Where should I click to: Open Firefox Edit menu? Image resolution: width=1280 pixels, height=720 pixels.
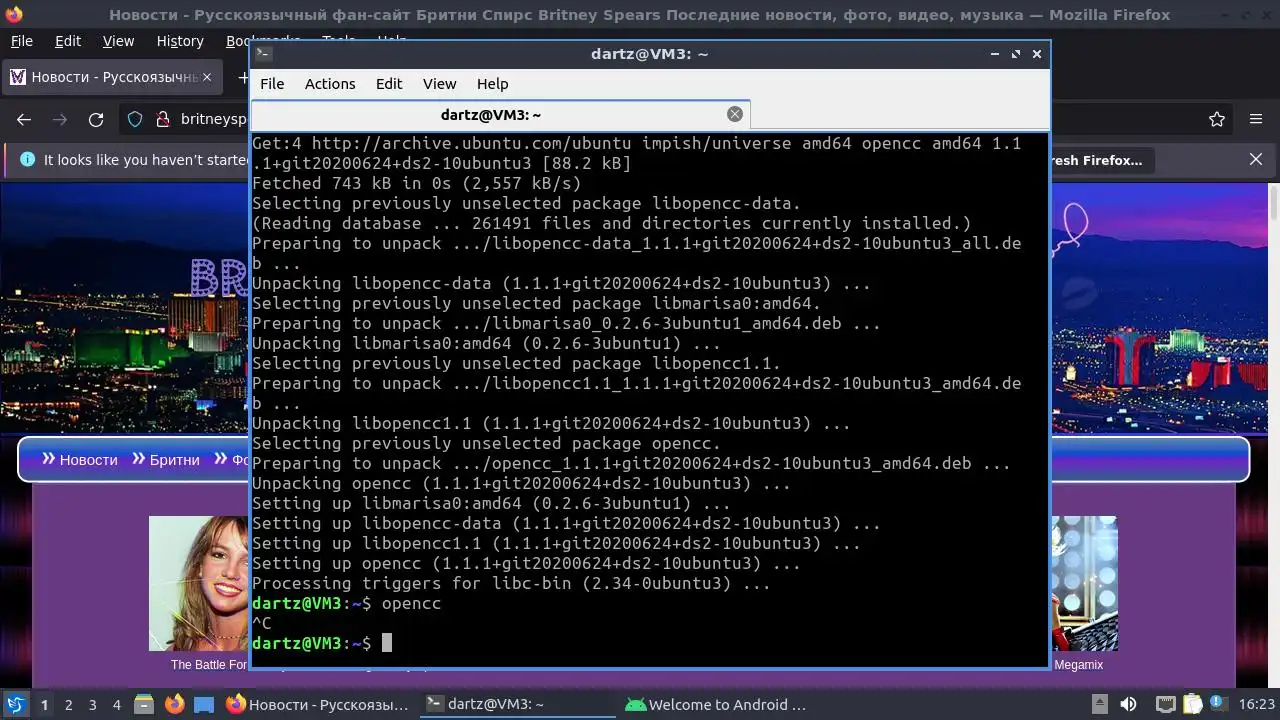68,41
